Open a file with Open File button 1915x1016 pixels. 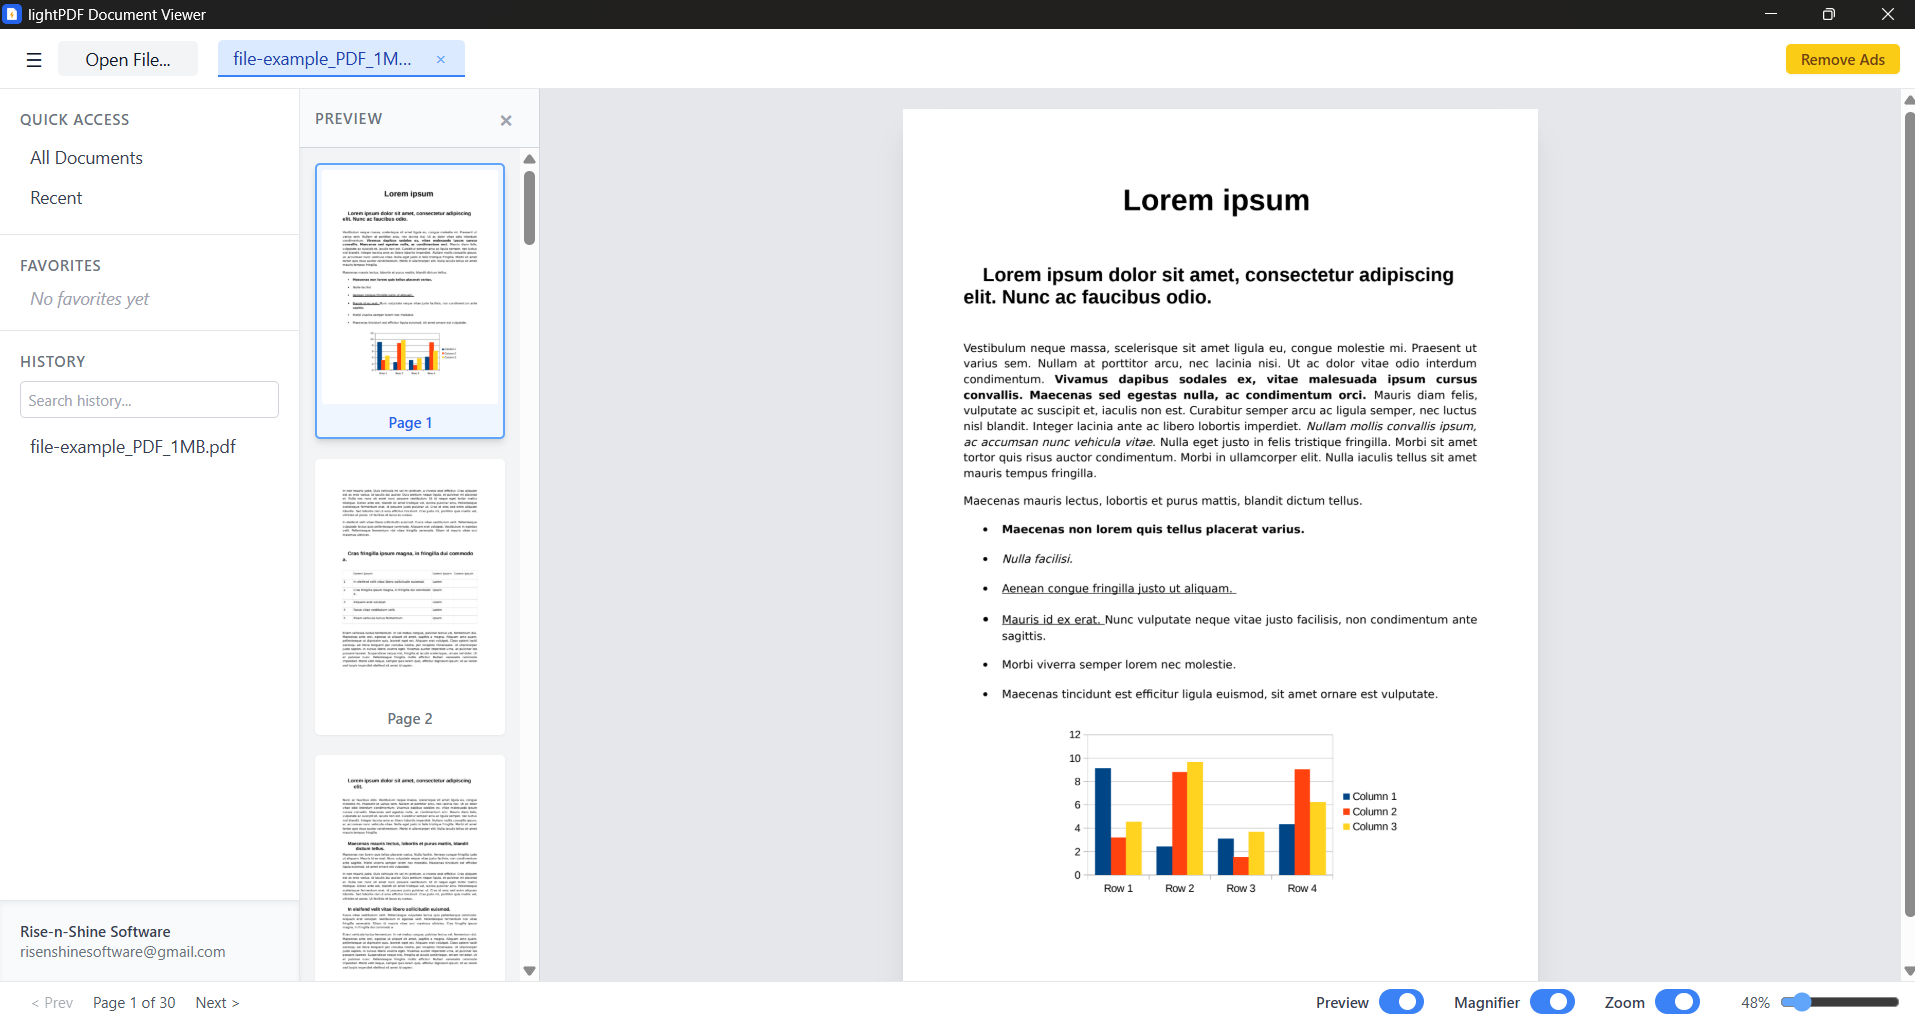click(127, 59)
